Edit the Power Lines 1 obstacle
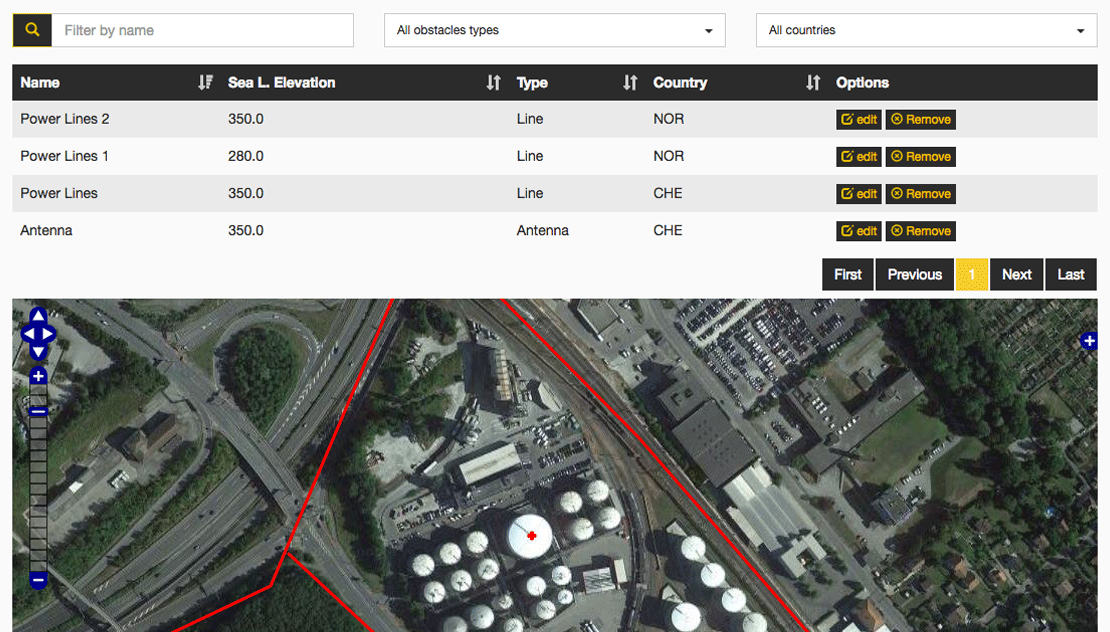 coord(859,156)
